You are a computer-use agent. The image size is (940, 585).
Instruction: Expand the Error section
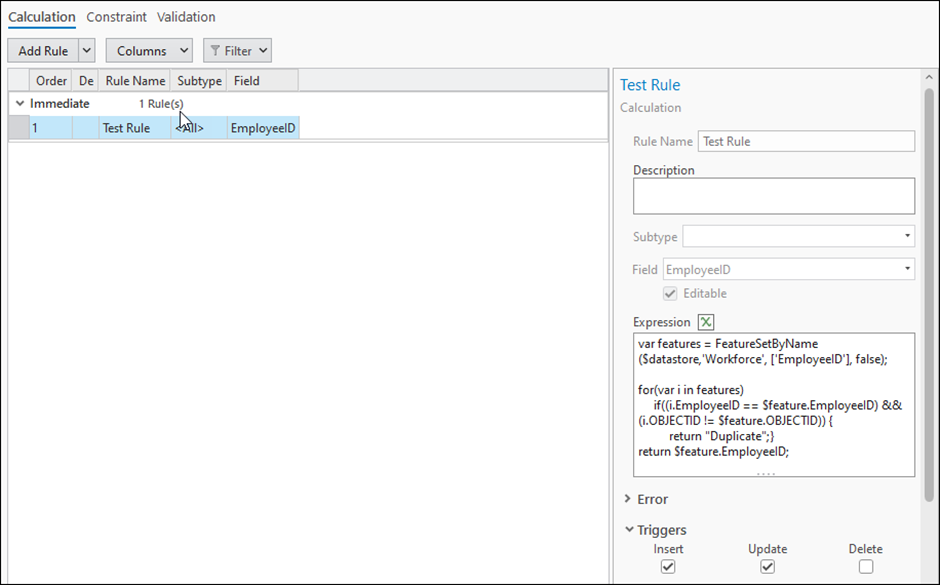[627, 499]
